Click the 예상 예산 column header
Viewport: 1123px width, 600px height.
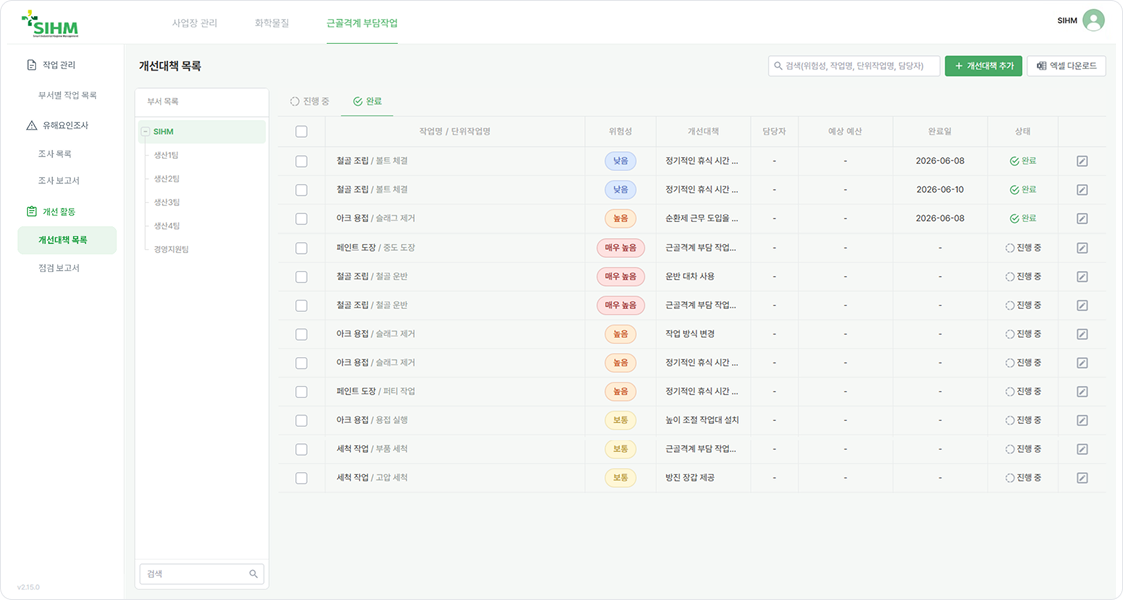(845, 132)
